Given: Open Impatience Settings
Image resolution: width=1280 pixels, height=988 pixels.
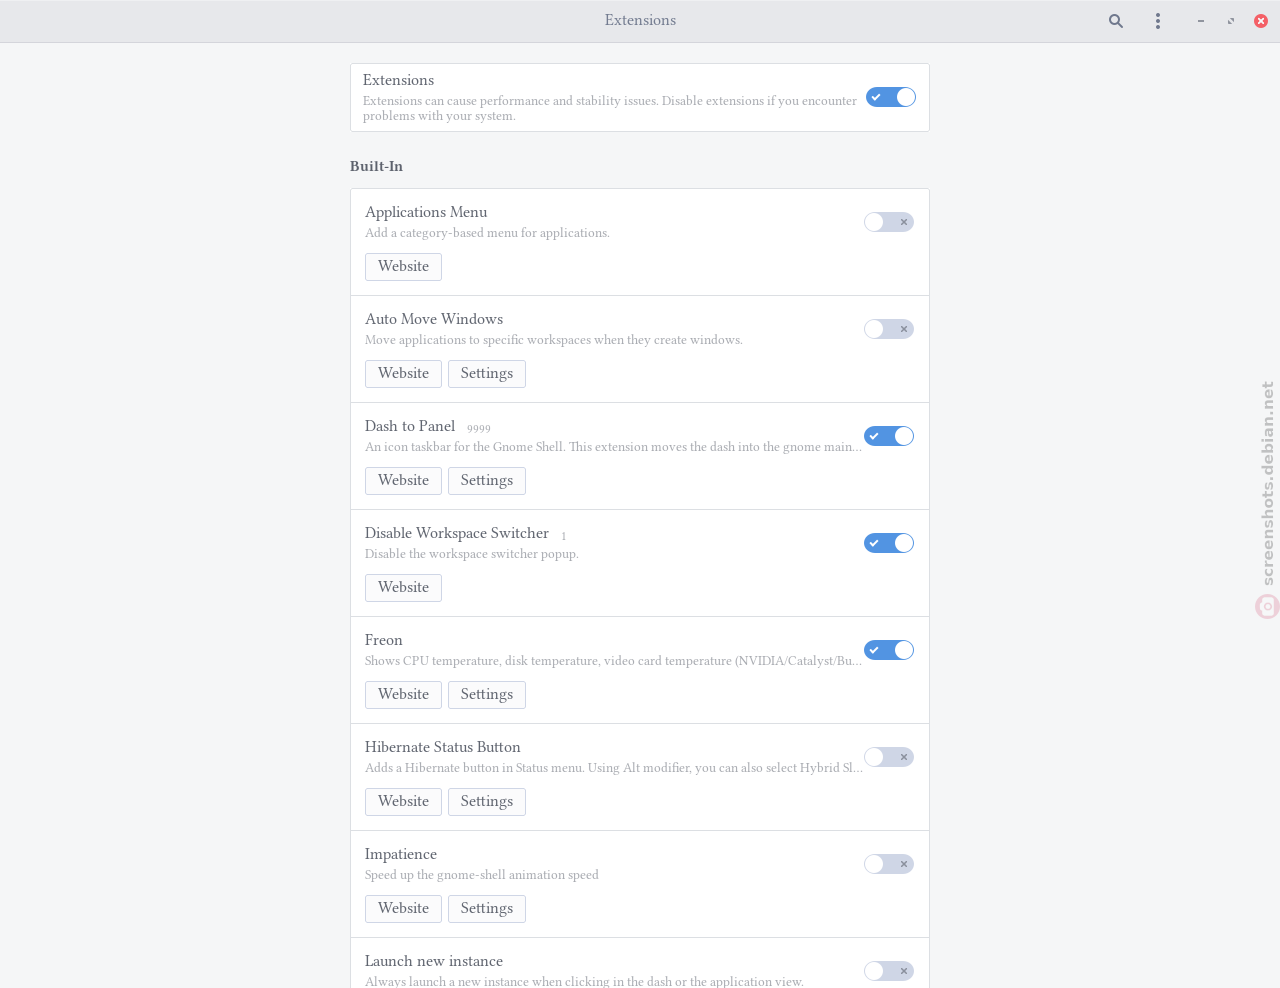Looking at the screenshot, I should [x=487, y=909].
